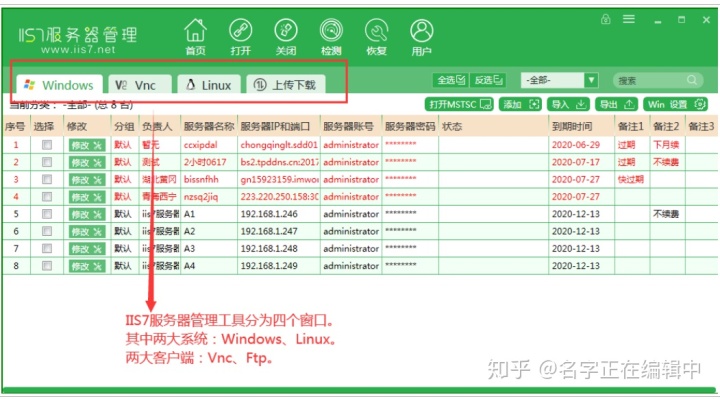Open the 用户 user icon
This screenshot has height=399, width=720.
click(x=422, y=37)
